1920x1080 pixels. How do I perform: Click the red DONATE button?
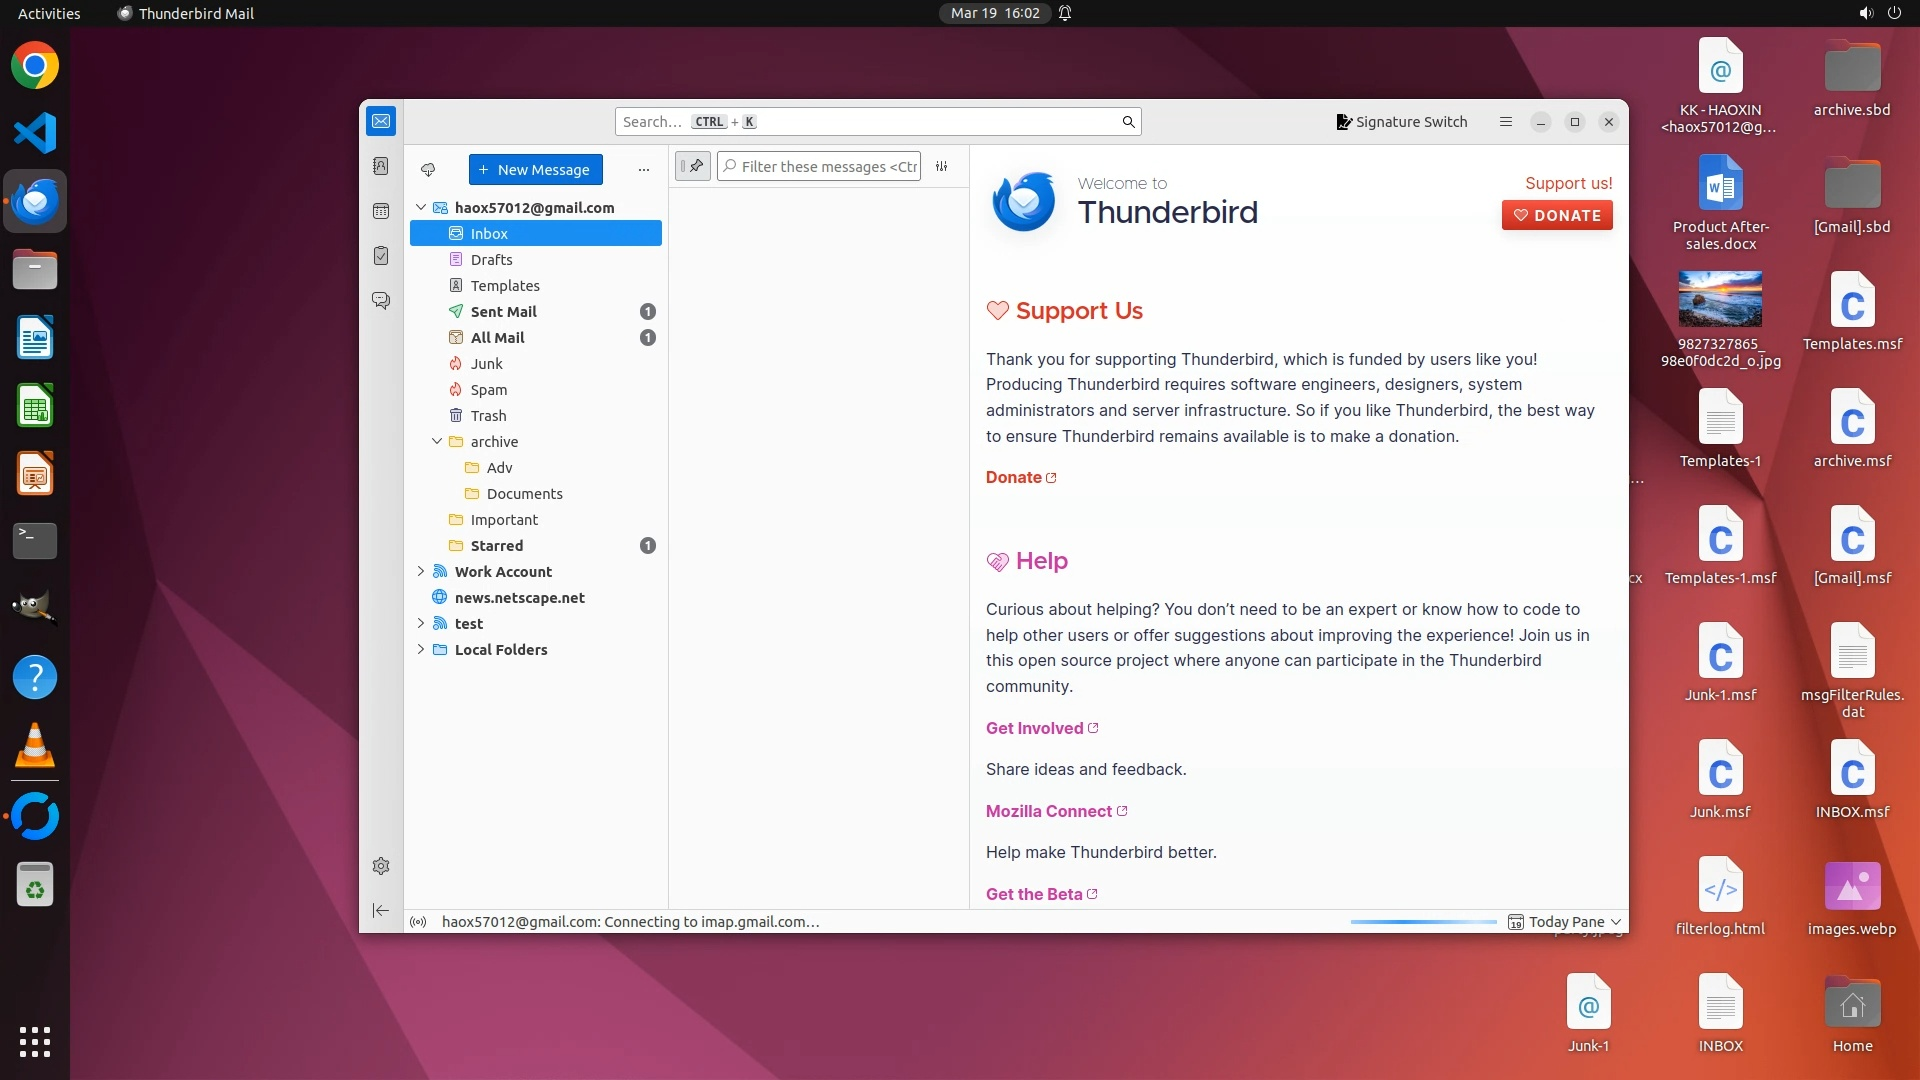point(1556,215)
